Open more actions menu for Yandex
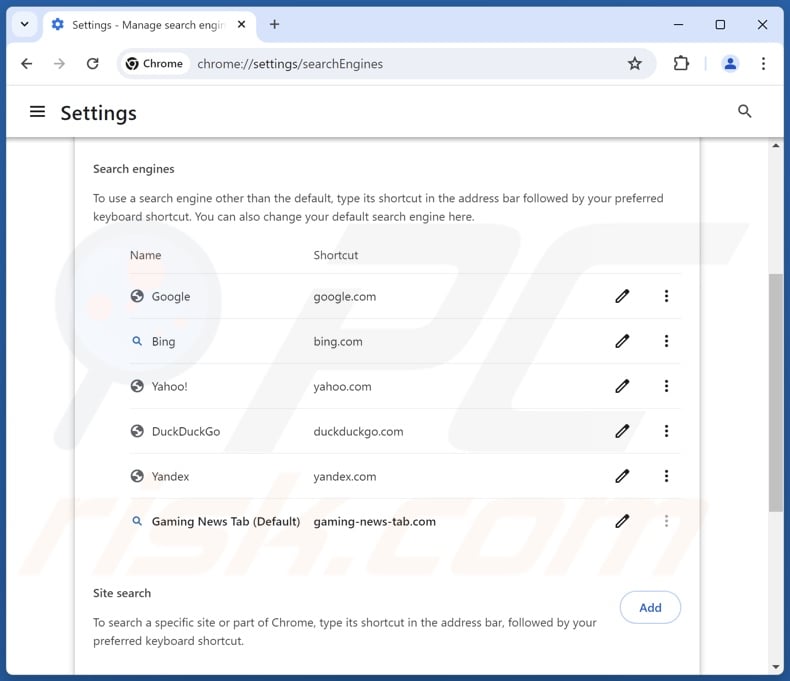 click(666, 476)
